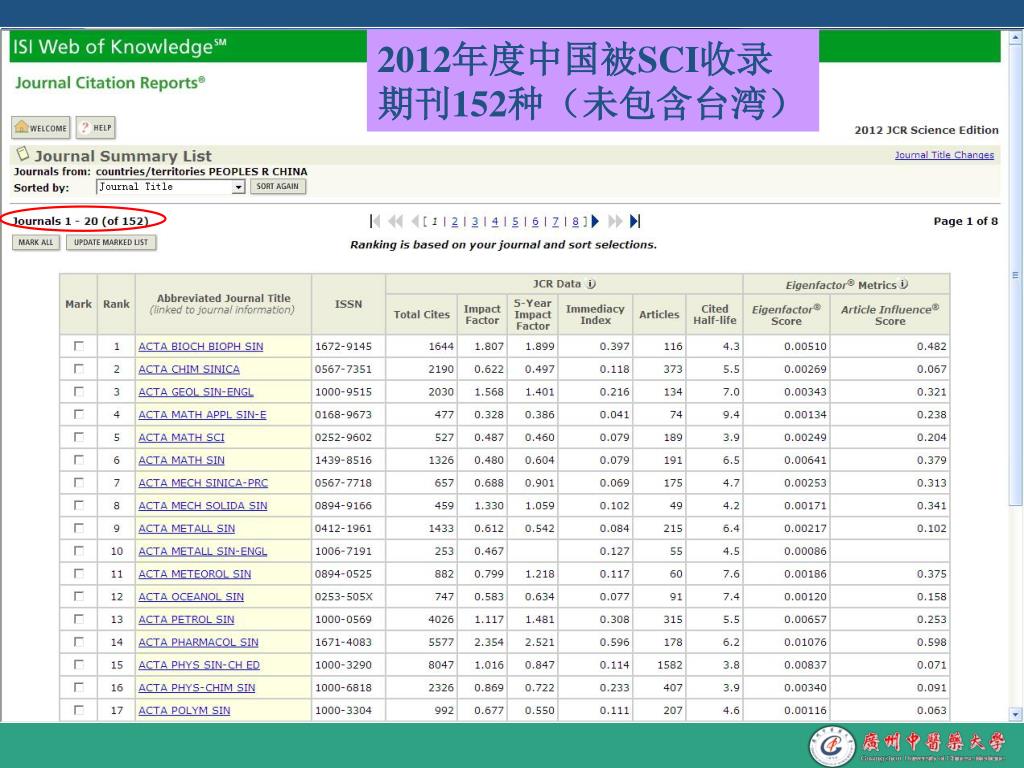
Task: Open the ACTA METEOROL SIN journal link
Action: click(195, 573)
